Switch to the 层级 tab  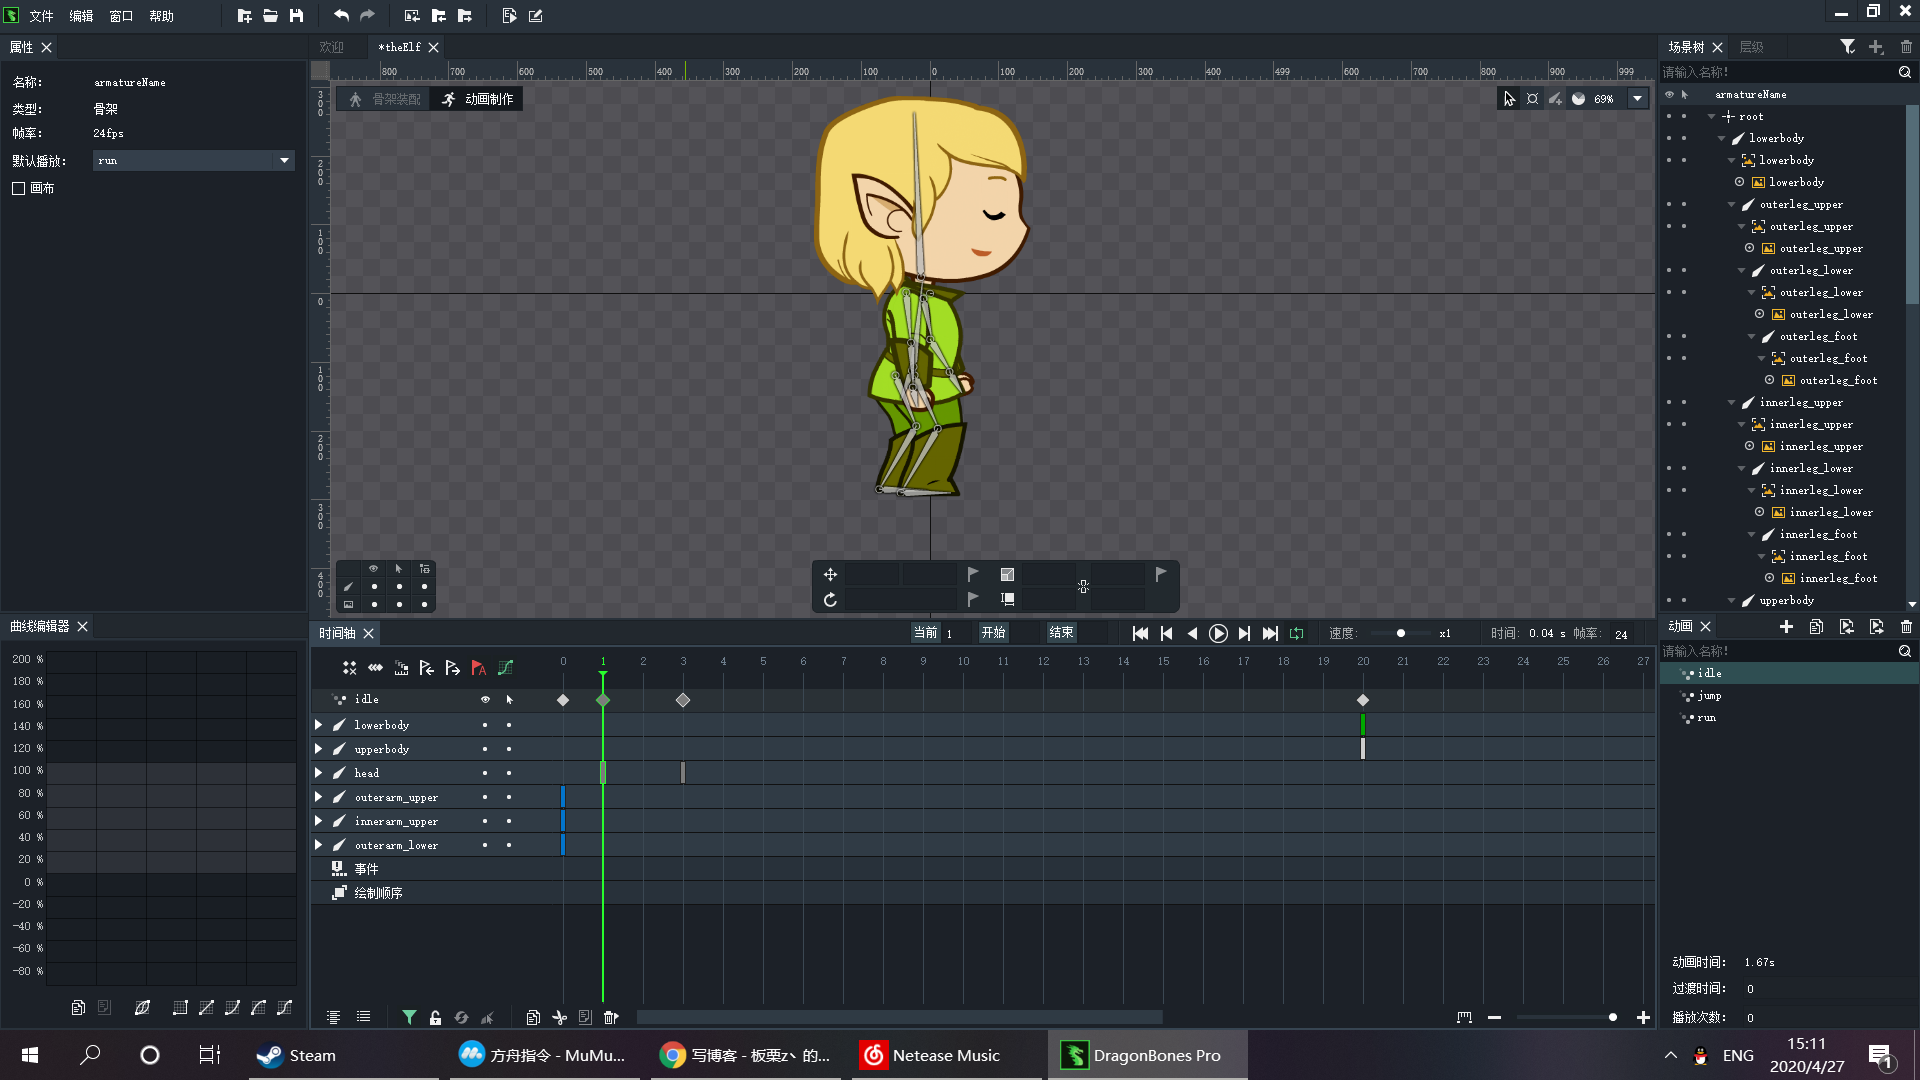[x=1751, y=47]
